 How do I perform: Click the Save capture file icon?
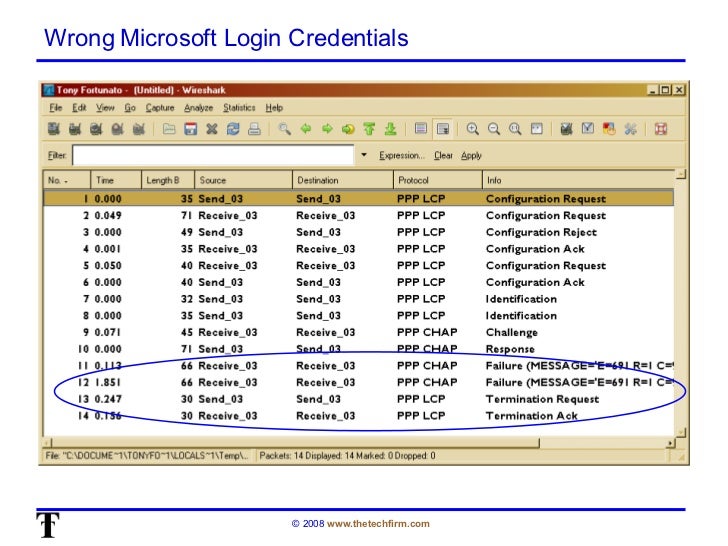click(190, 129)
